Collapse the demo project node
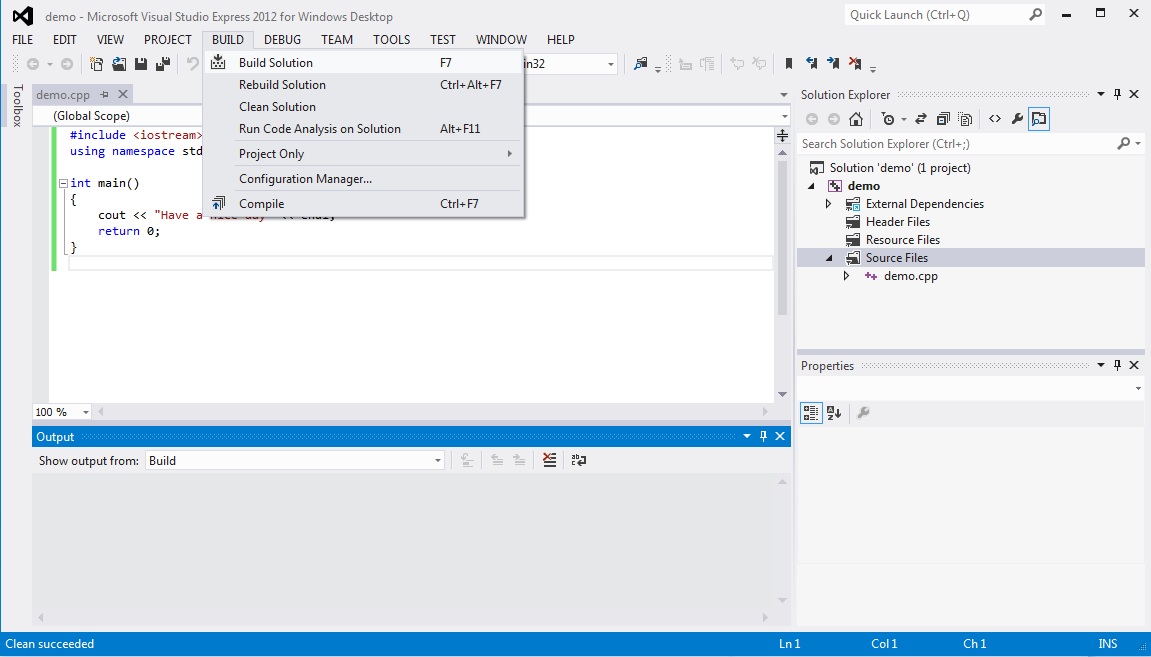This screenshot has height=657, width=1151. 811,186
